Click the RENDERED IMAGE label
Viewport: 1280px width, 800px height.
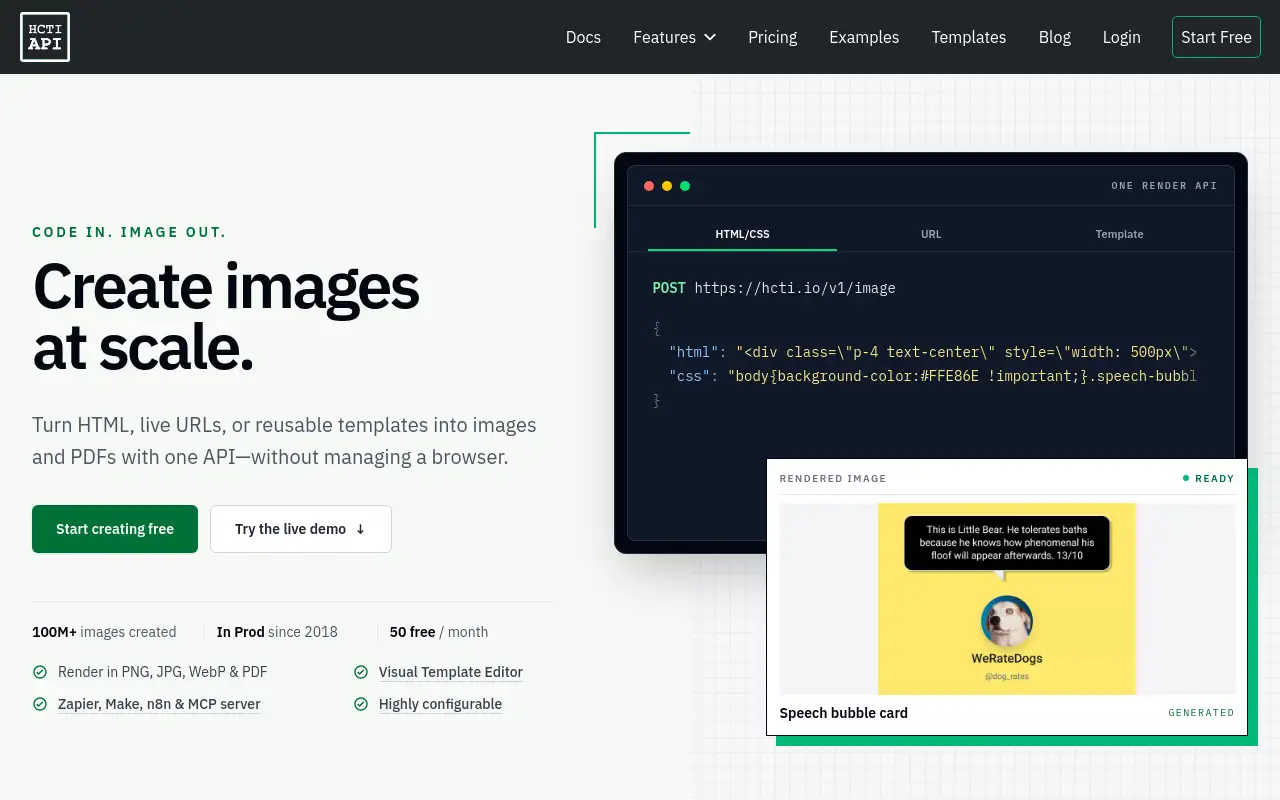coord(833,478)
